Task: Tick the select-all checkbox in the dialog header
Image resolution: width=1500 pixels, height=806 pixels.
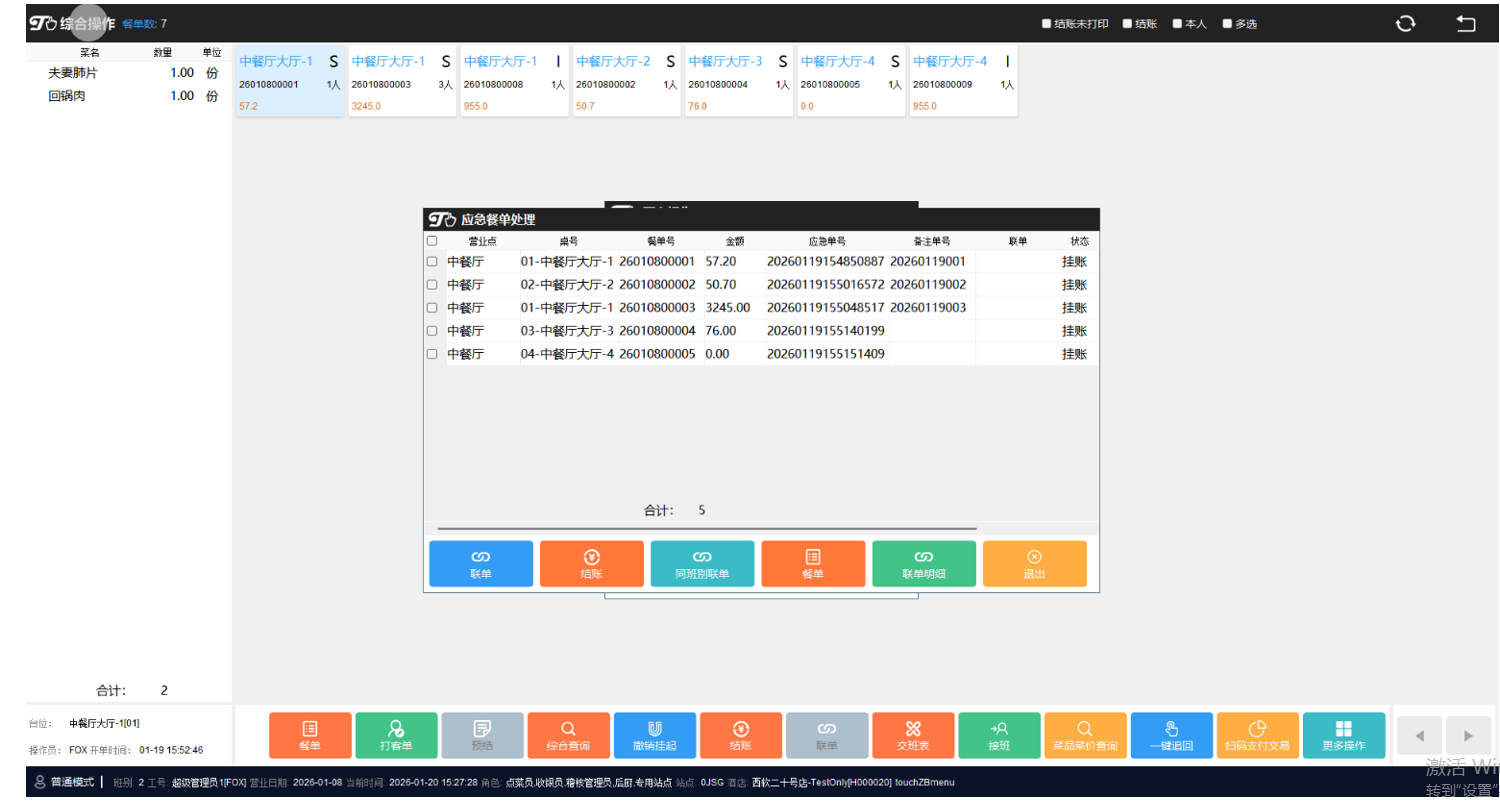Action: 432,241
